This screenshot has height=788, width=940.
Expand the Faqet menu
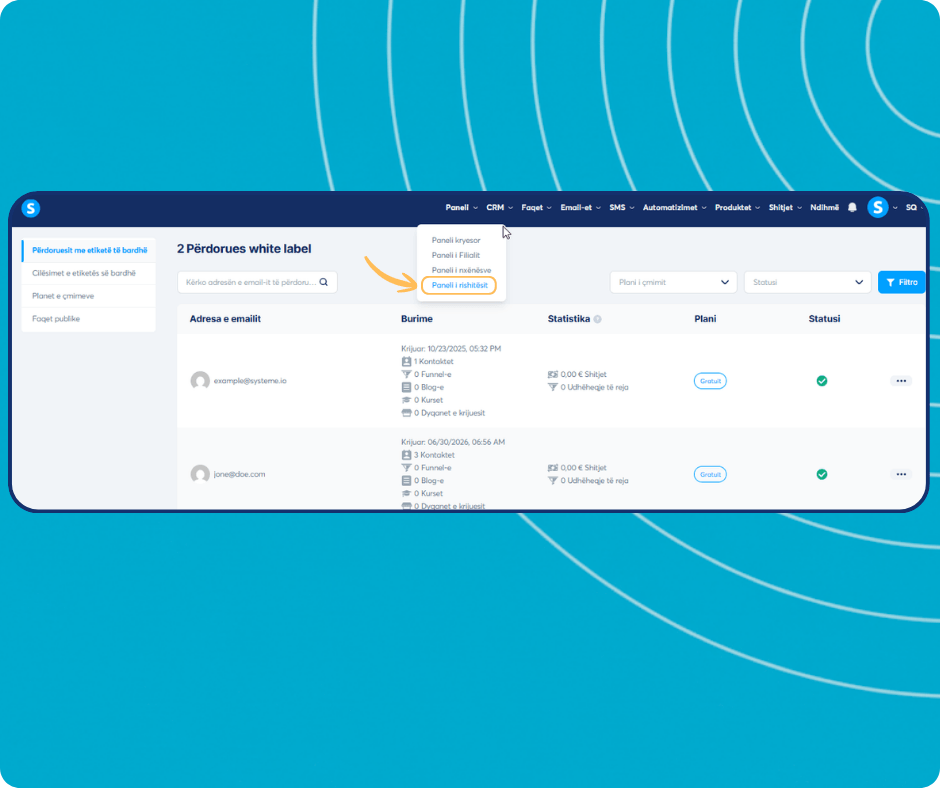[x=536, y=207]
